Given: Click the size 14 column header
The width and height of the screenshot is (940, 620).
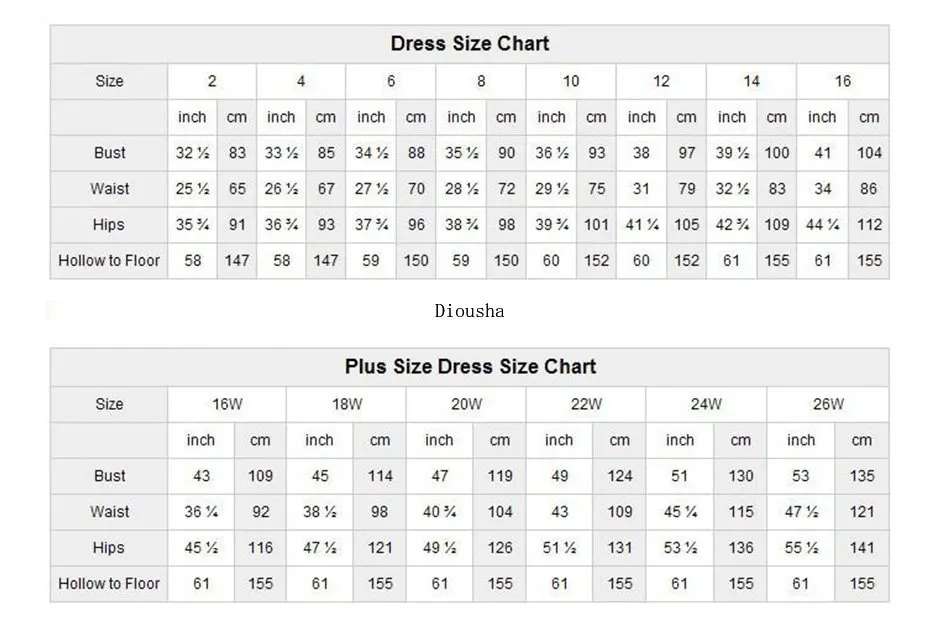Looking at the screenshot, I should (x=751, y=81).
